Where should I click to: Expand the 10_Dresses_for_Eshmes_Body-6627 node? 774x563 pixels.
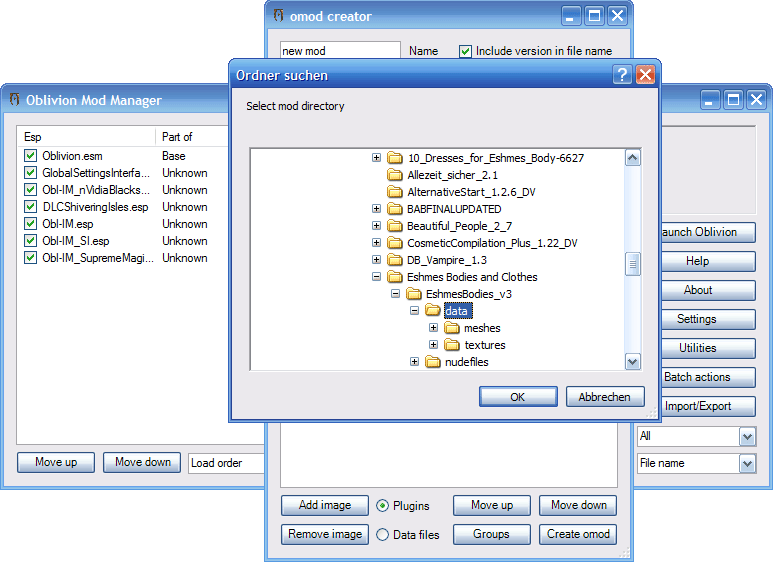click(376, 158)
